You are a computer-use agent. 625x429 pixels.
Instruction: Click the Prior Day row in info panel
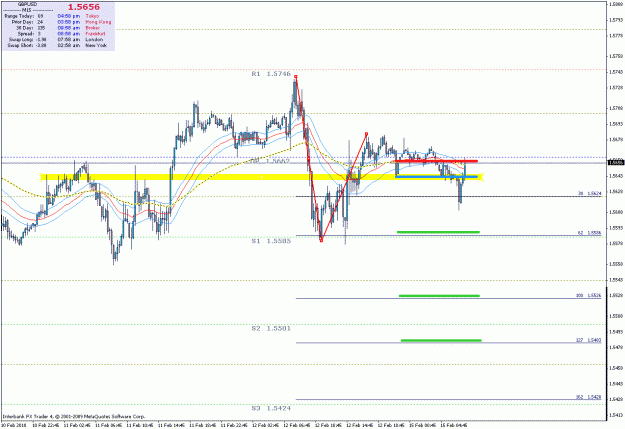[x=27, y=22]
